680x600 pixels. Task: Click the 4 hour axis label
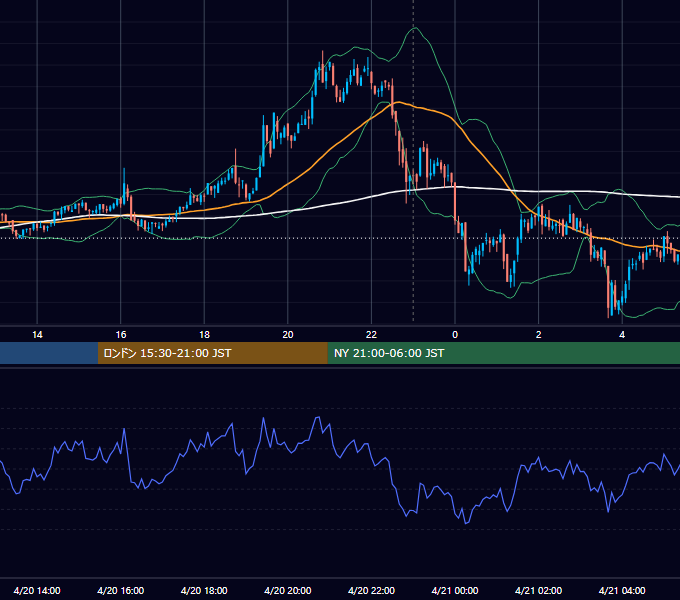(x=622, y=335)
